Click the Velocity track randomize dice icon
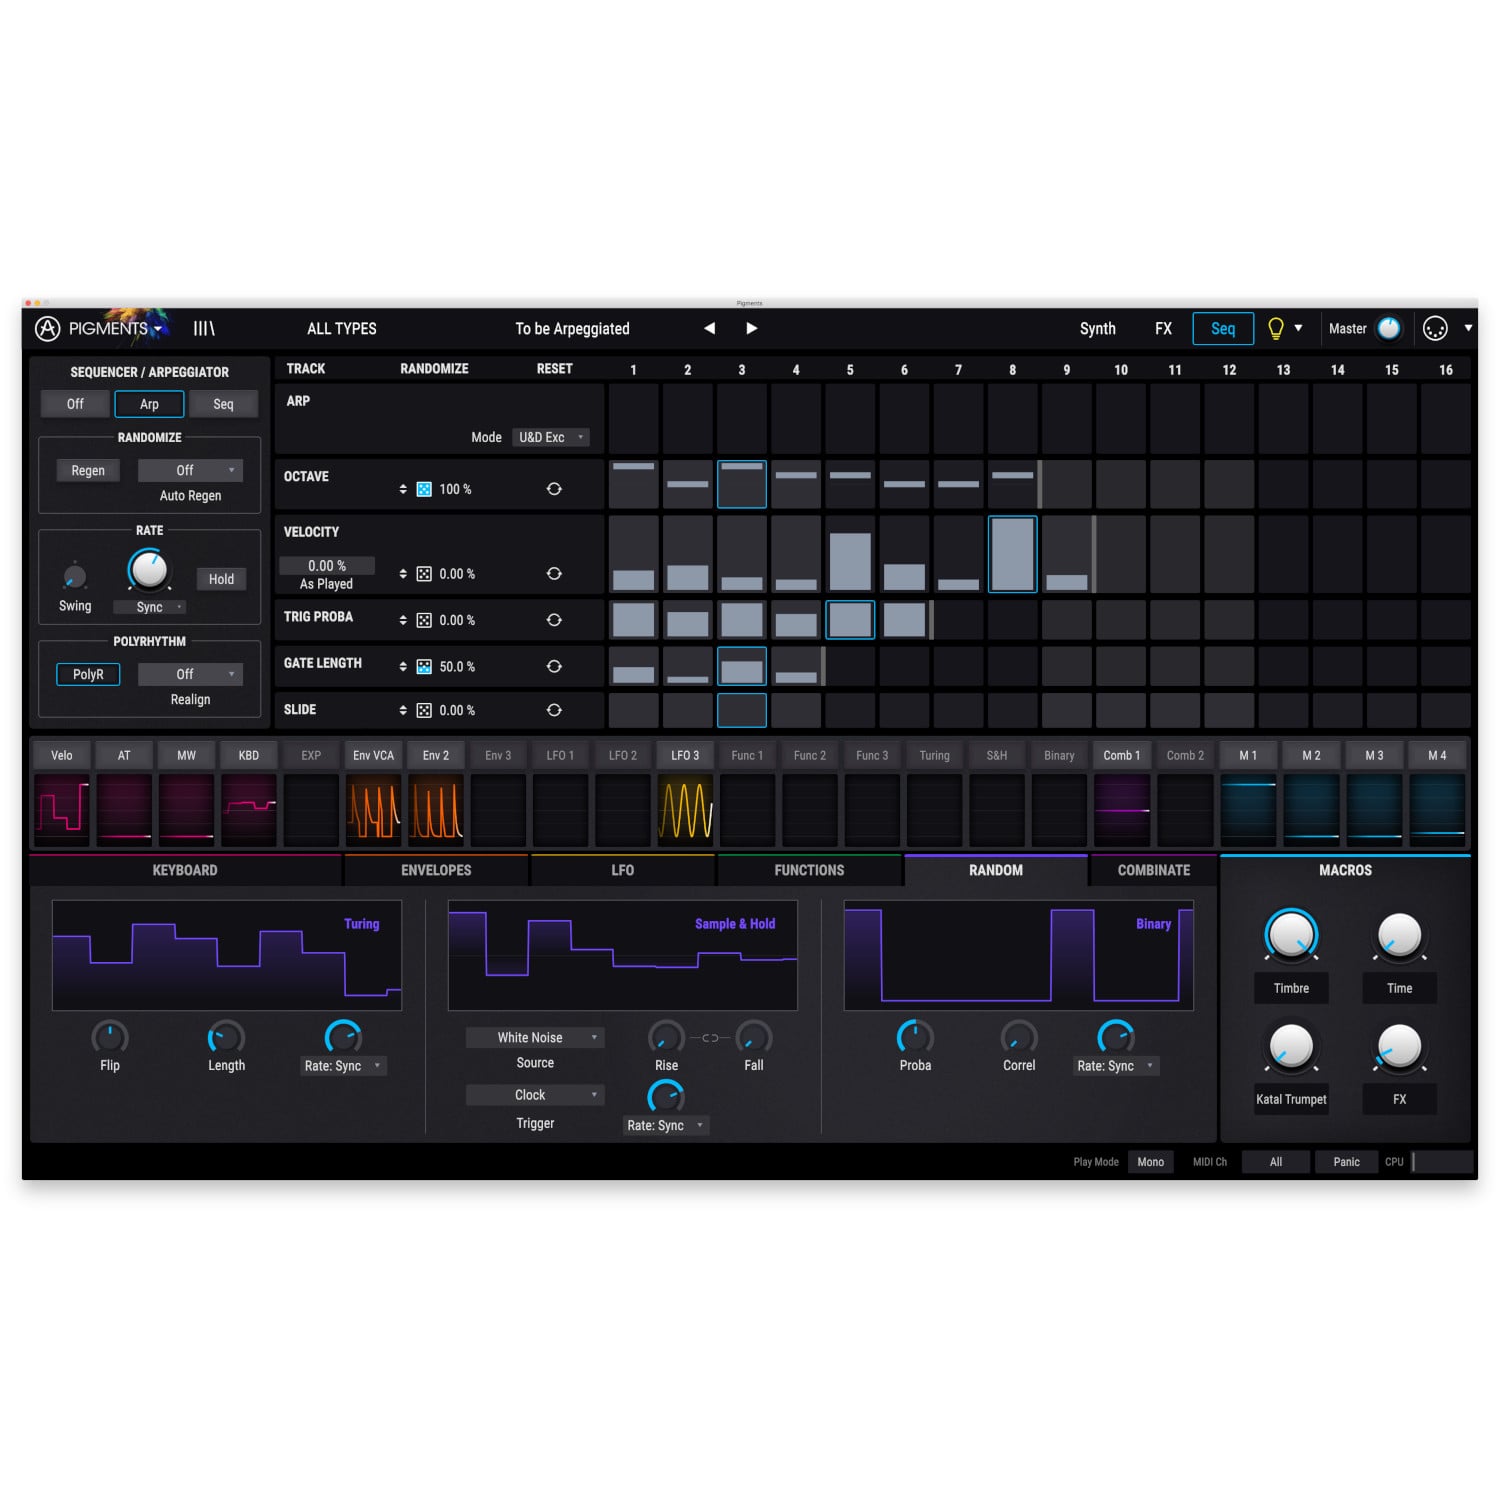The width and height of the screenshot is (1500, 1500). point(424,574)
